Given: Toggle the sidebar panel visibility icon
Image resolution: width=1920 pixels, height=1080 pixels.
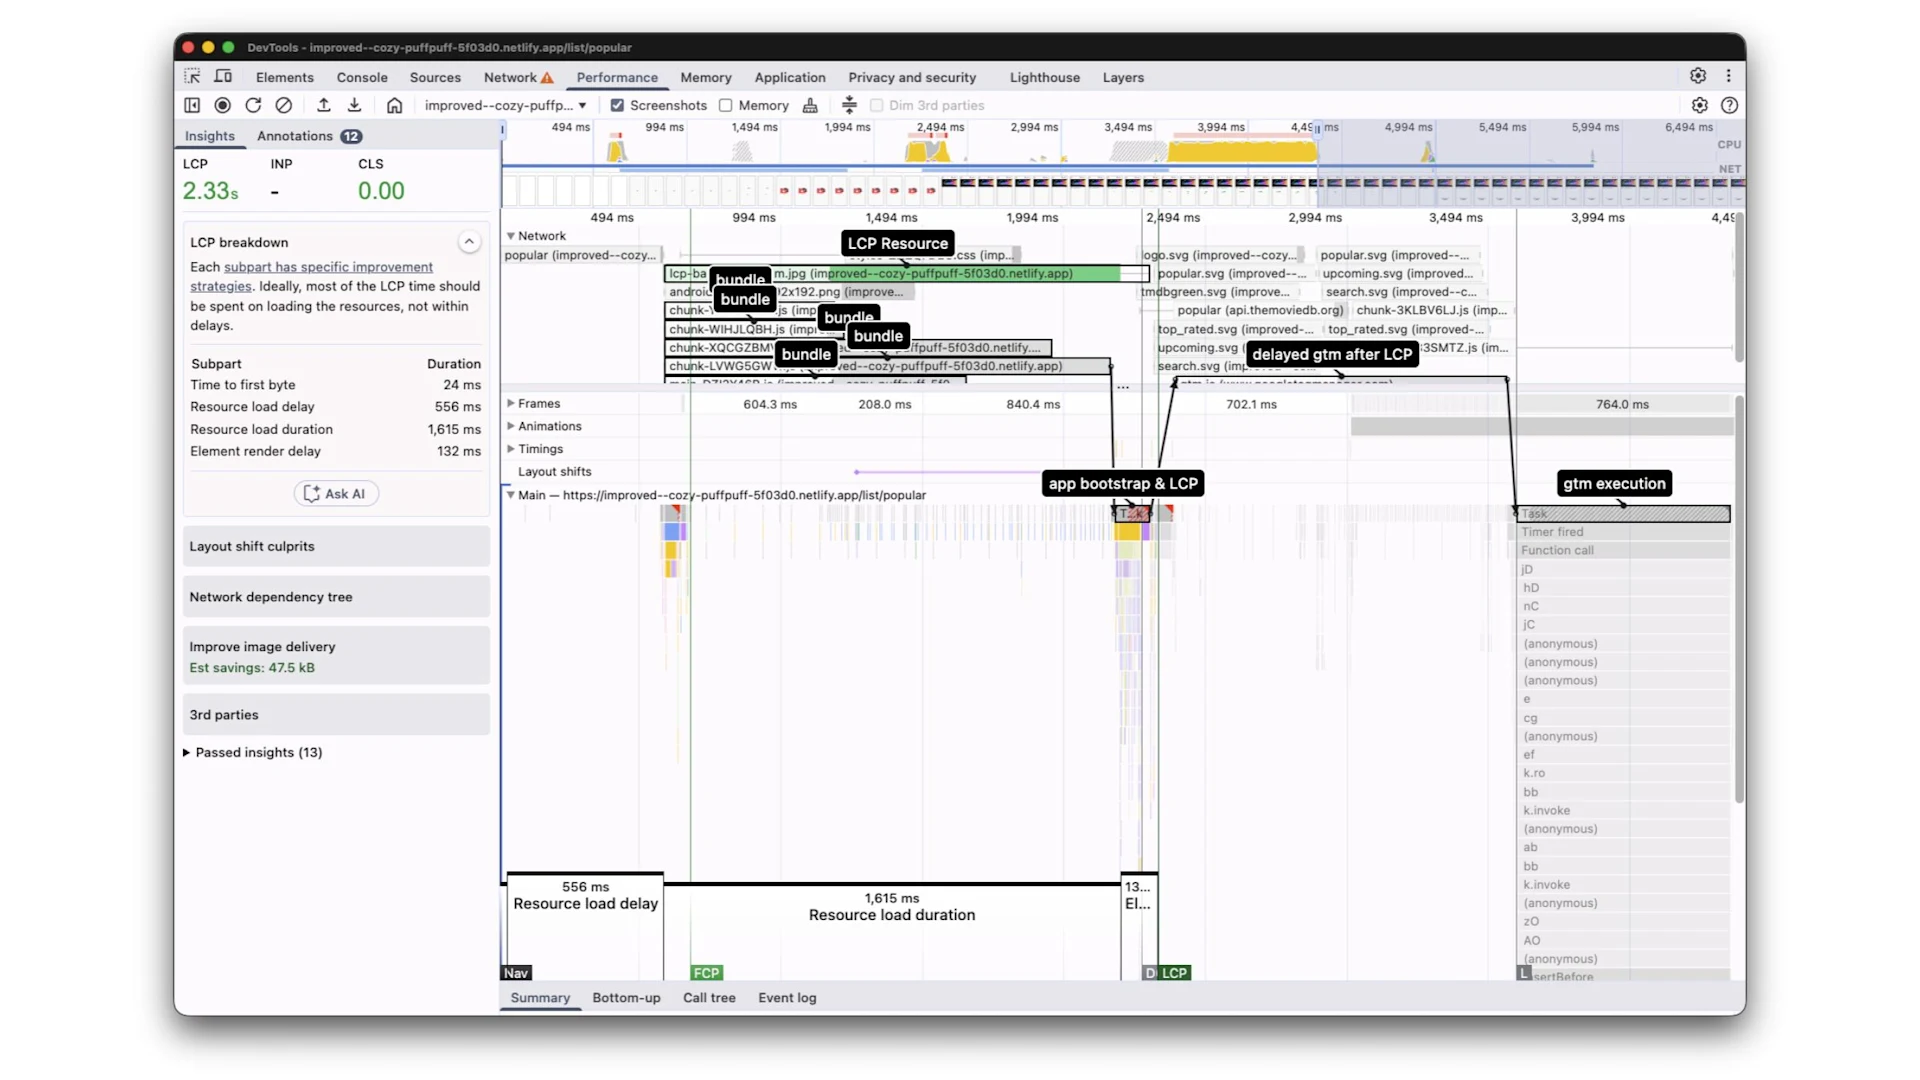Looking at the screenshot, I should coord(192,105).
